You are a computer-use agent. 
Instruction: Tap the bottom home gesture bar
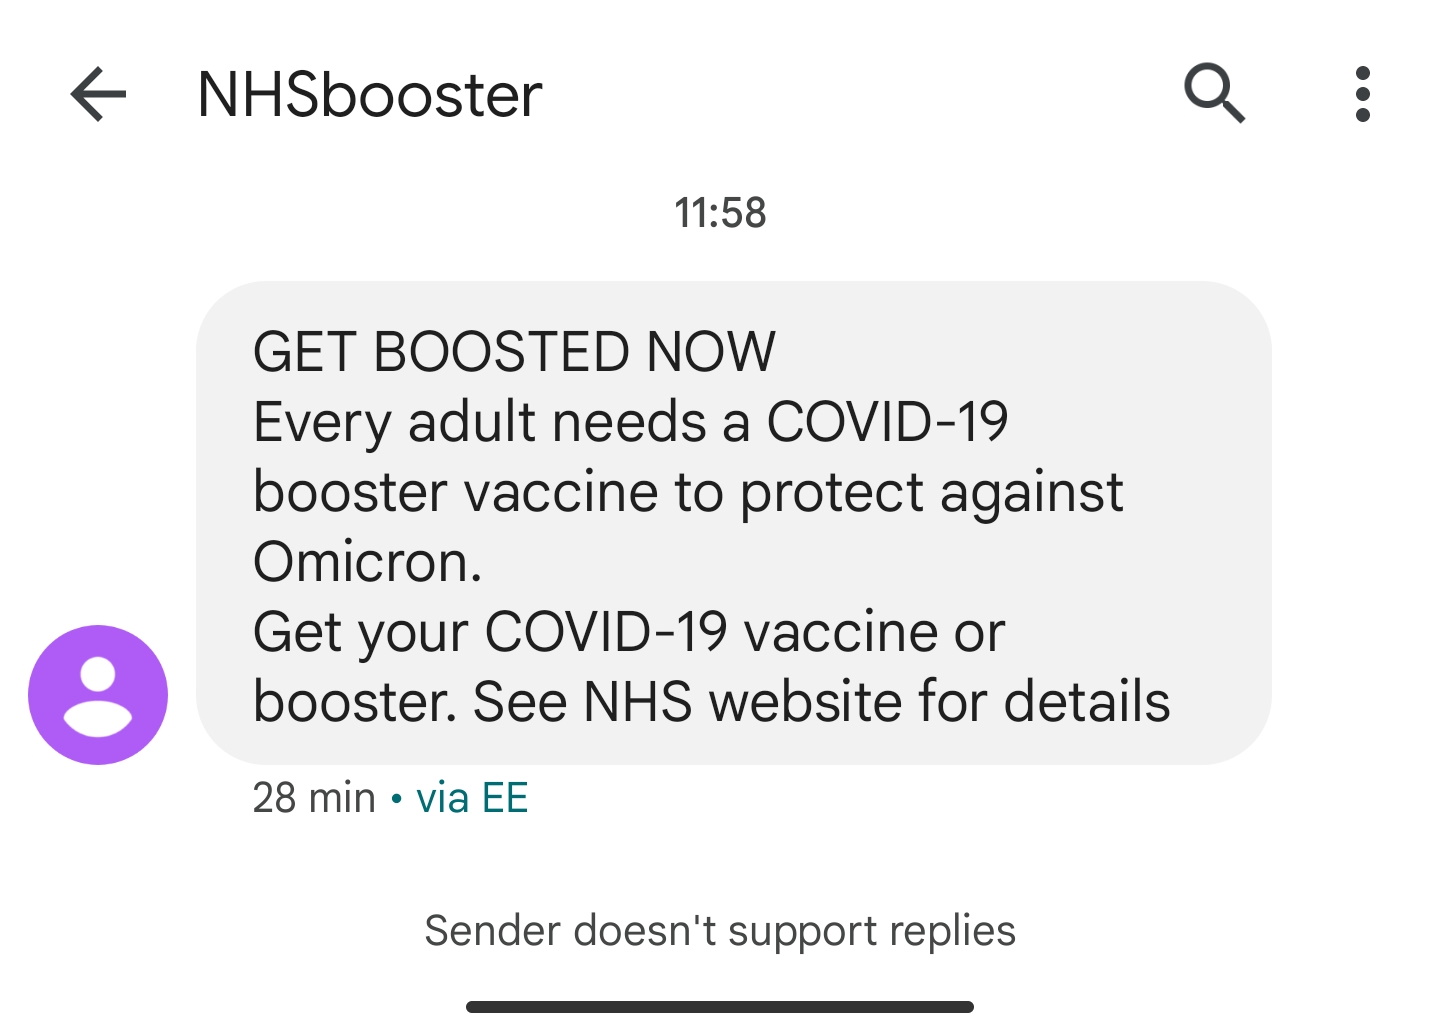point(720,1007)
